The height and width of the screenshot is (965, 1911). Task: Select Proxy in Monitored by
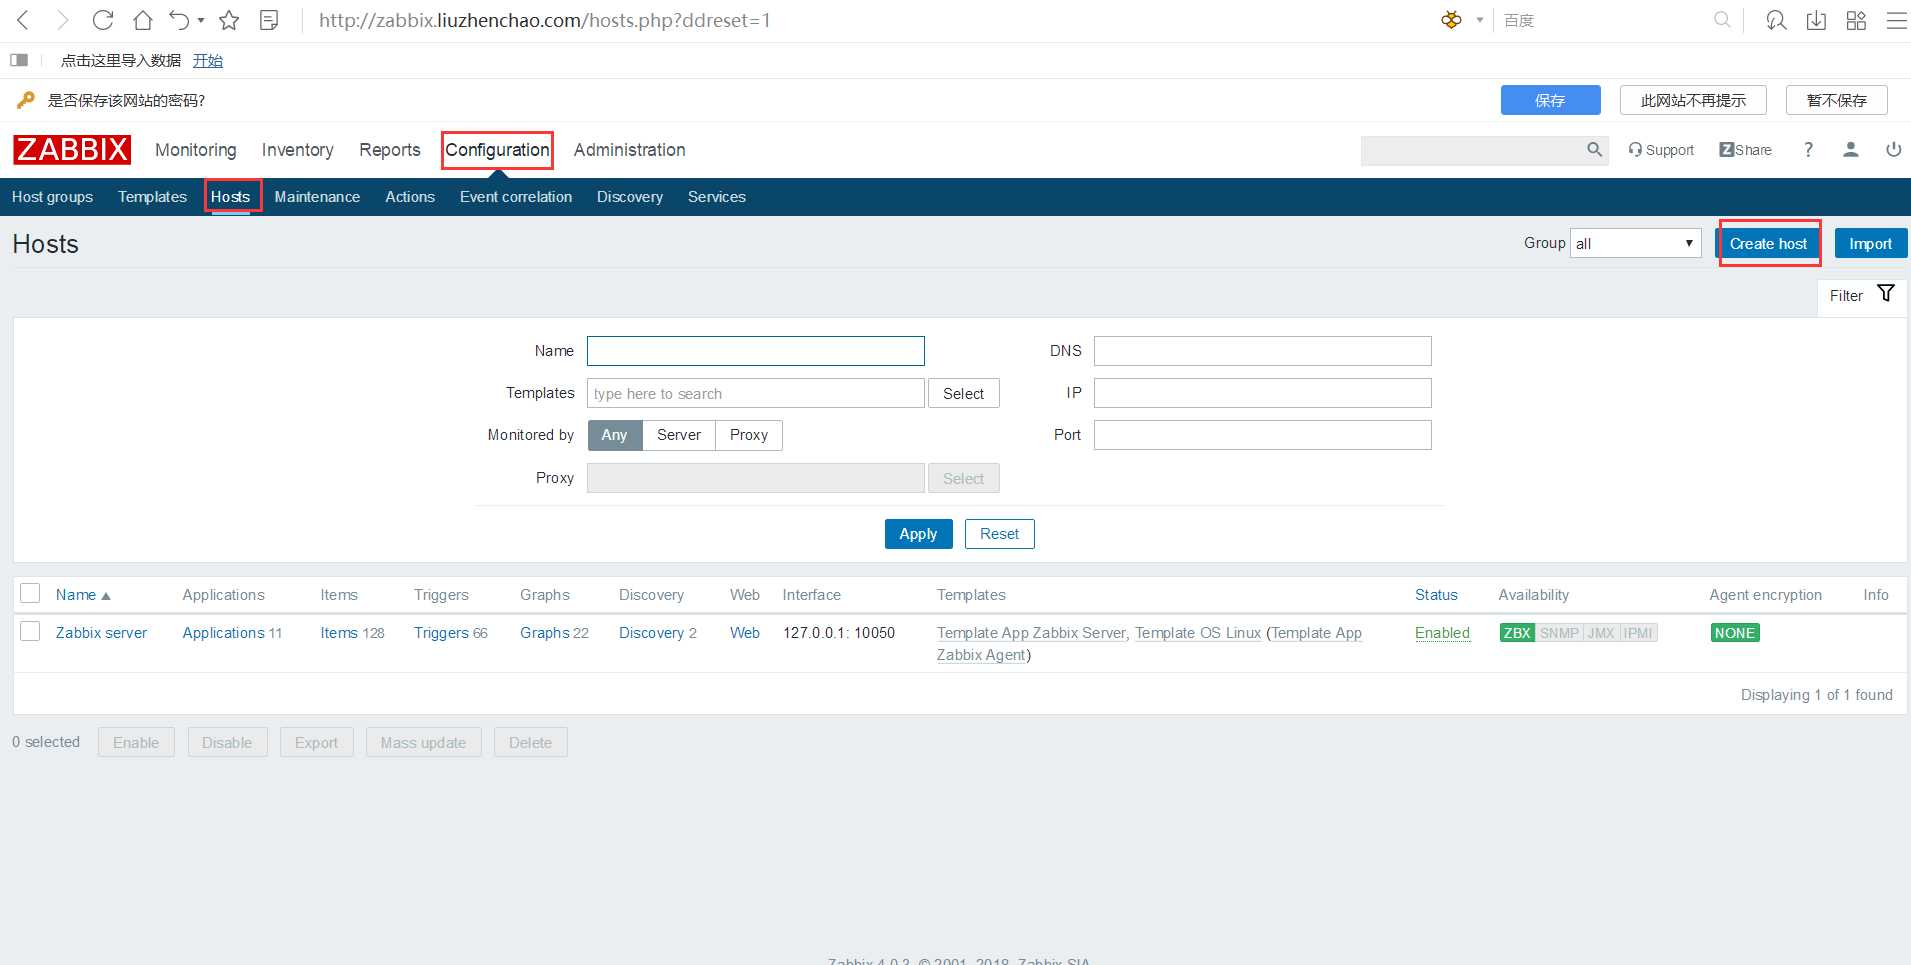click(x=749, y=435)
